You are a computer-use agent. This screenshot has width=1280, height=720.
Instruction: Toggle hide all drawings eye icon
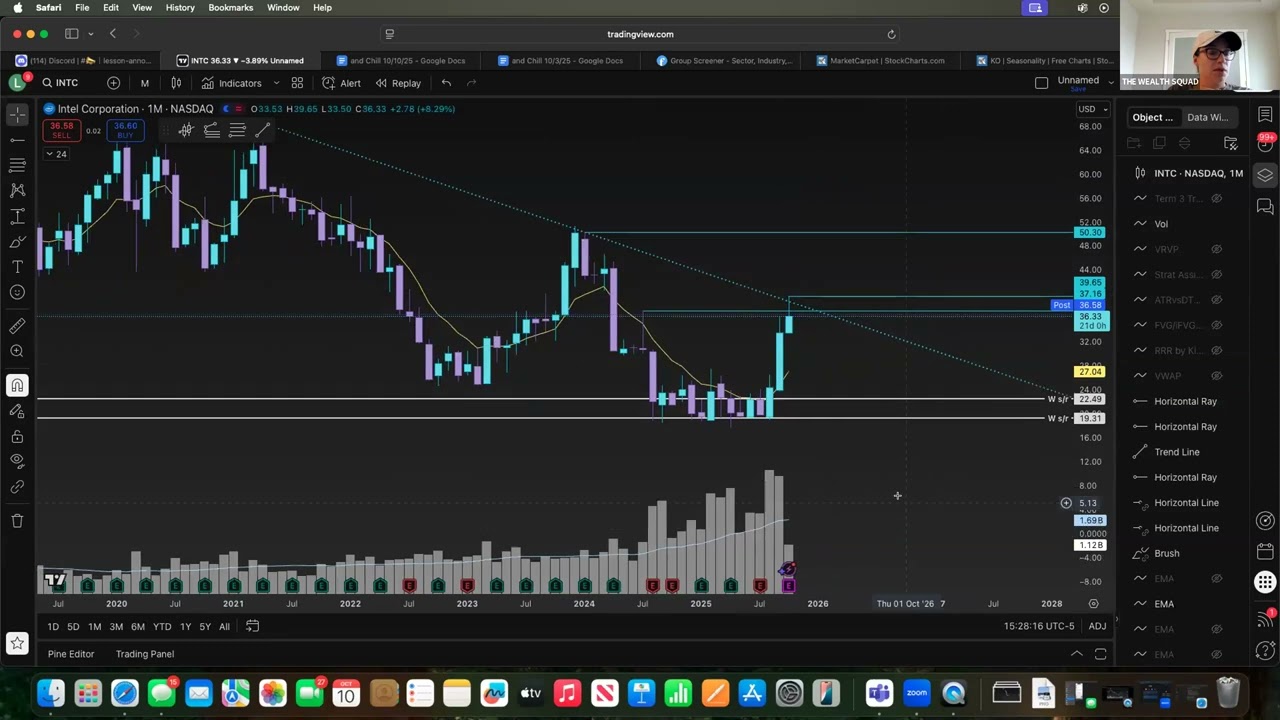[x=17, y=461]
